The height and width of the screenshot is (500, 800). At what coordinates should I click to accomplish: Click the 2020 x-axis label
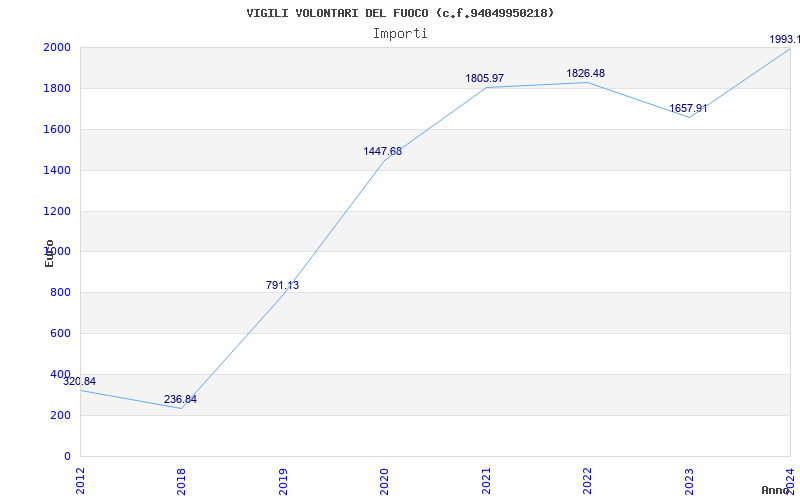pos(384,480)
